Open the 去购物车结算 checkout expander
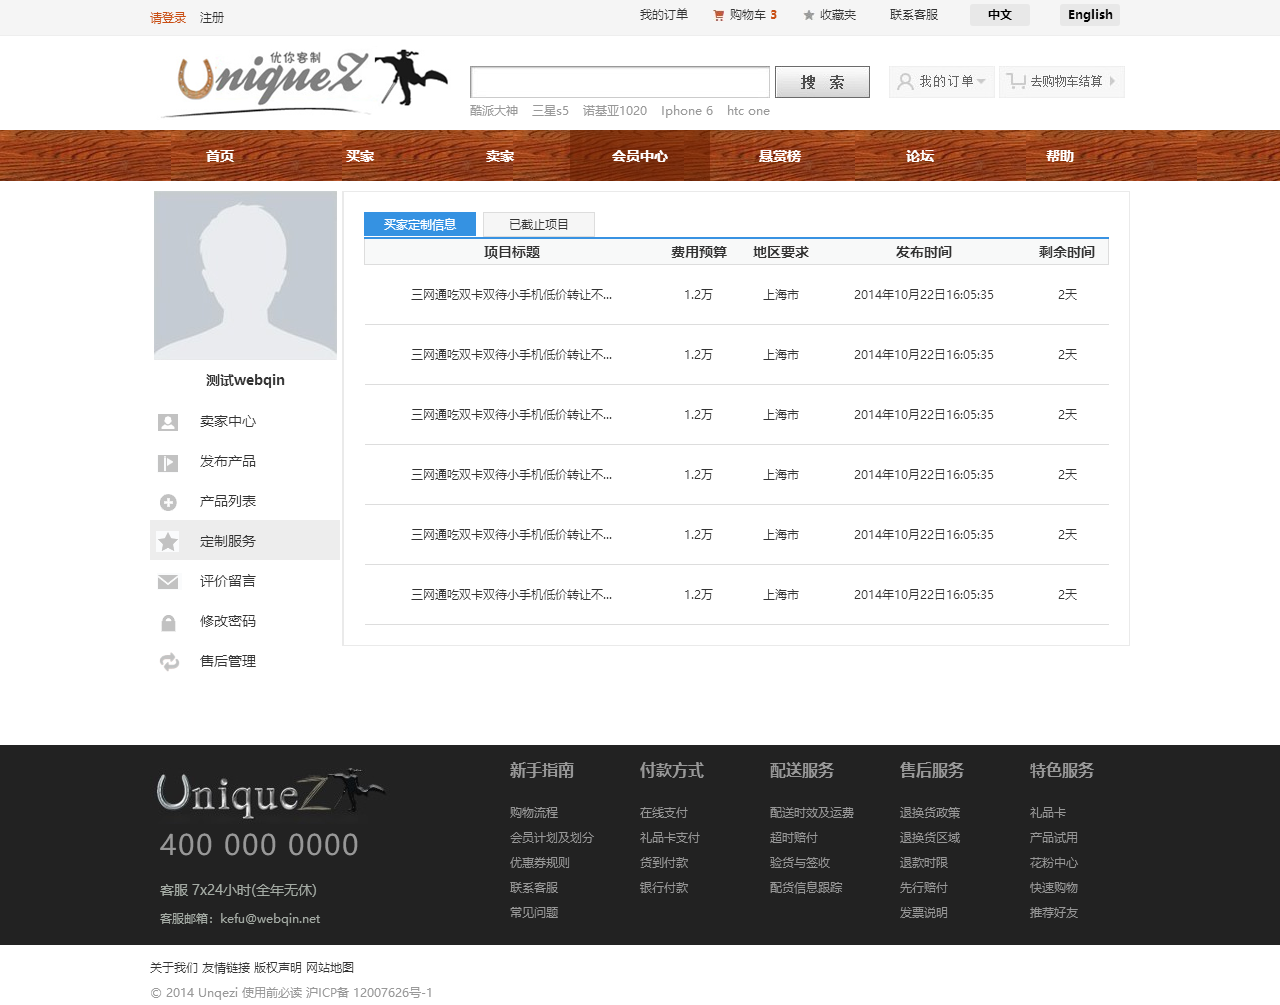 point(1061,82)
